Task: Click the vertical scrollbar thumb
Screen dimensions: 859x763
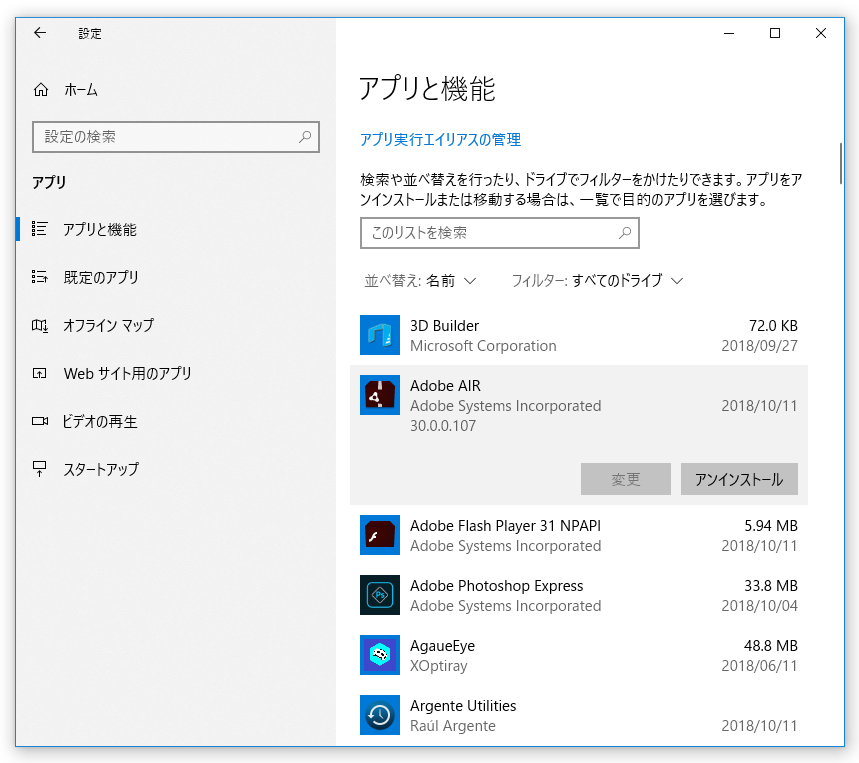Action: pos(841,164)
